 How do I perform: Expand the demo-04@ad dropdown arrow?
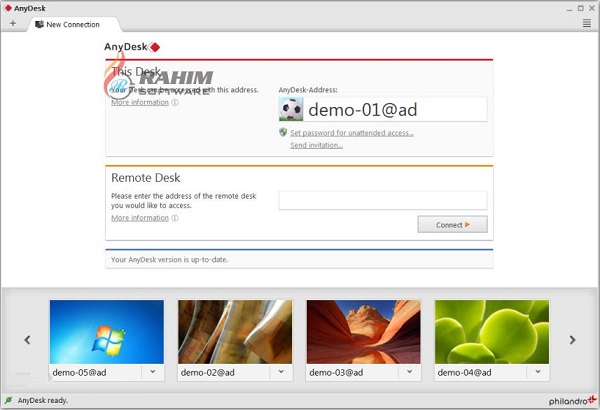click(x=538, y=372)
